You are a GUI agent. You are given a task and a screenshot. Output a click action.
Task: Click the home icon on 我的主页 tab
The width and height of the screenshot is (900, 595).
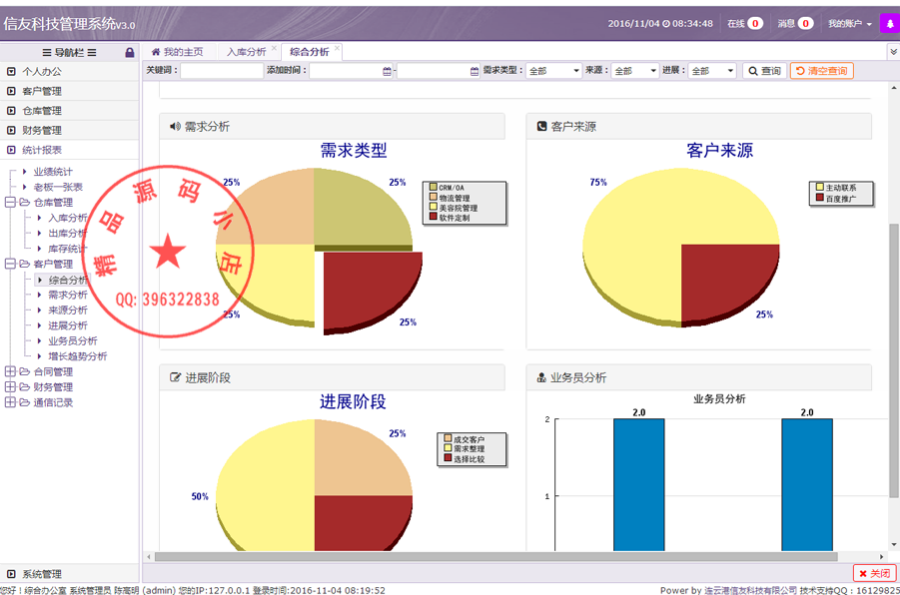155,52
